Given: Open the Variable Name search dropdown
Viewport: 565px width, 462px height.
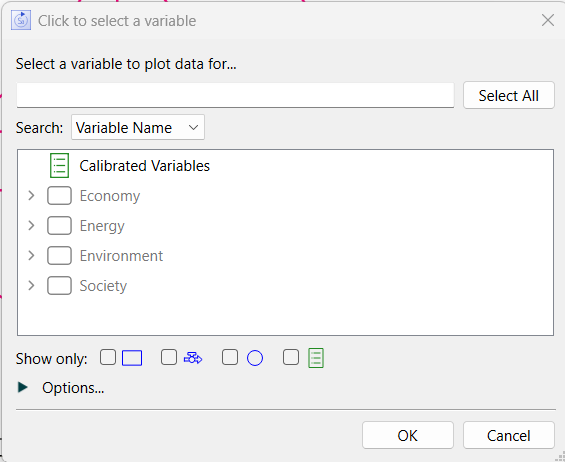Looking at the screenshot, I should click(x=138, y=127).
